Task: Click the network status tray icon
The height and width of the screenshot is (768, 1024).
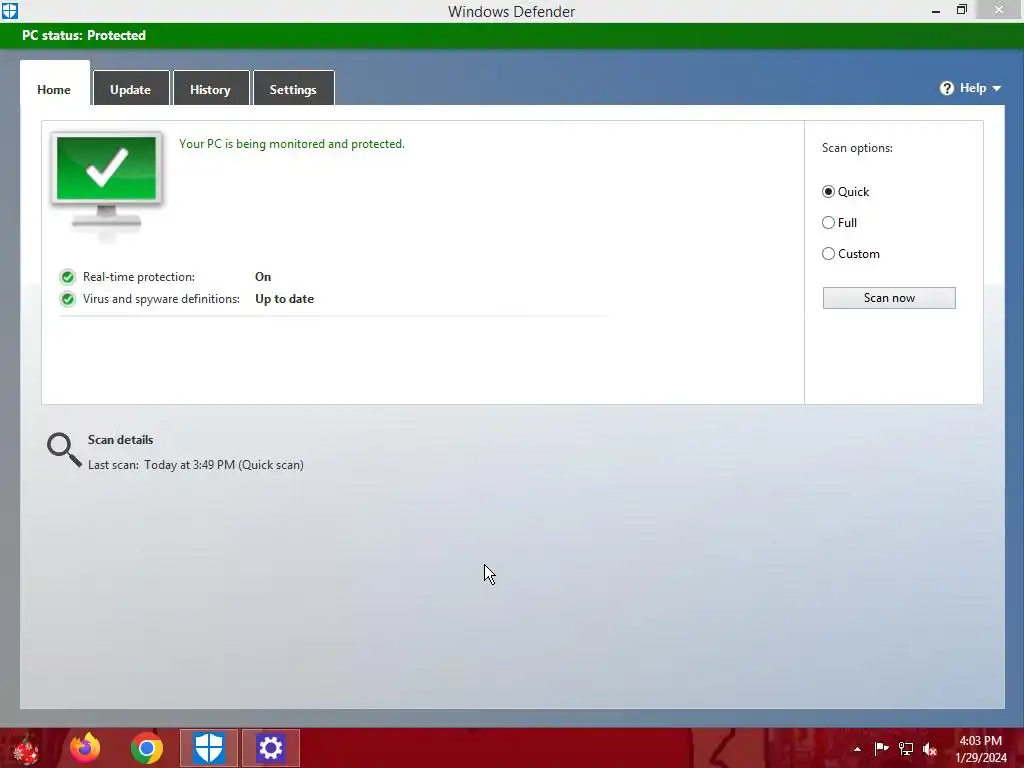Action: click(x=906, y=748)
